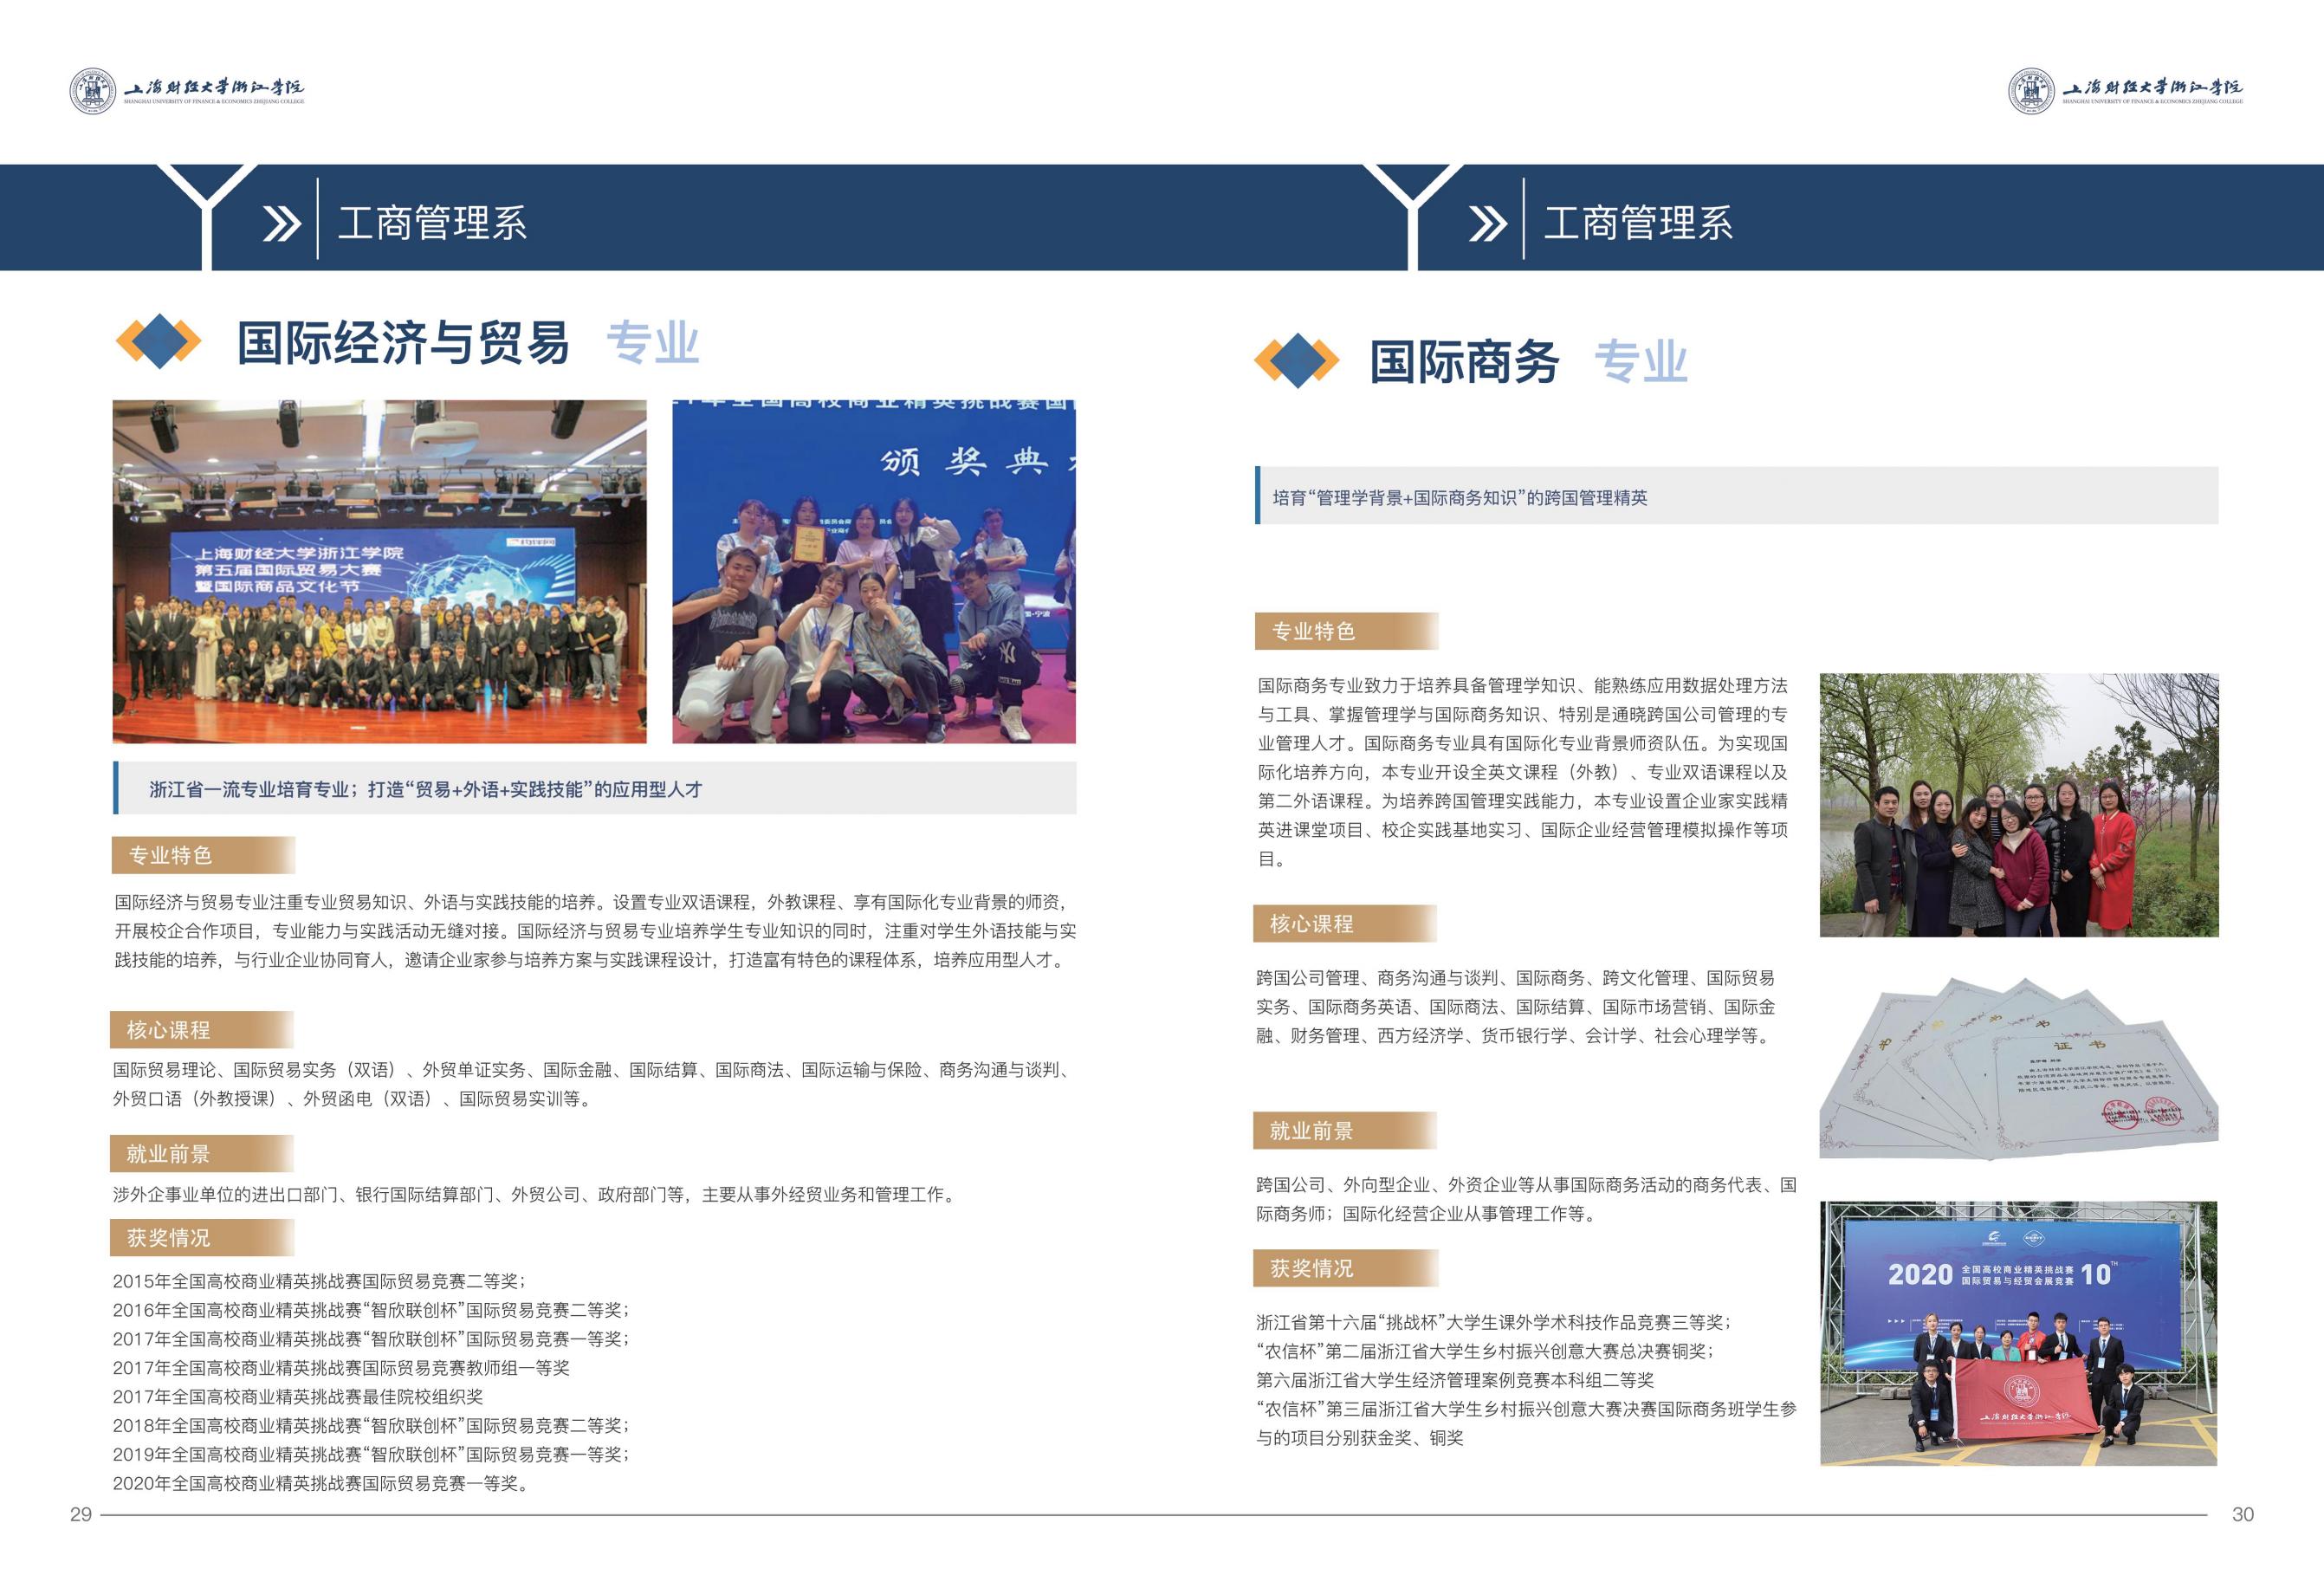The width and height of the screenshot is (2324, 1588).
Task: Click the right page 获奖情况 label
Action: click(x=1312, y=1269)
